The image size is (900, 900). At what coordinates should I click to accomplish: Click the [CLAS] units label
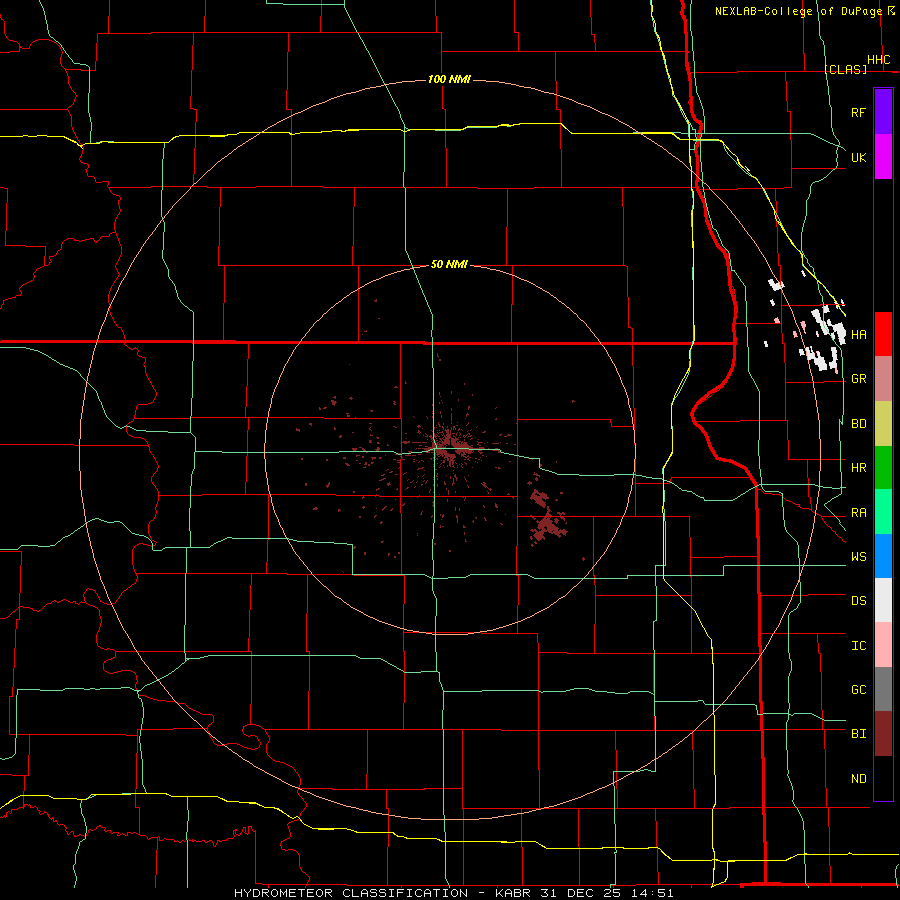point(845,69)
